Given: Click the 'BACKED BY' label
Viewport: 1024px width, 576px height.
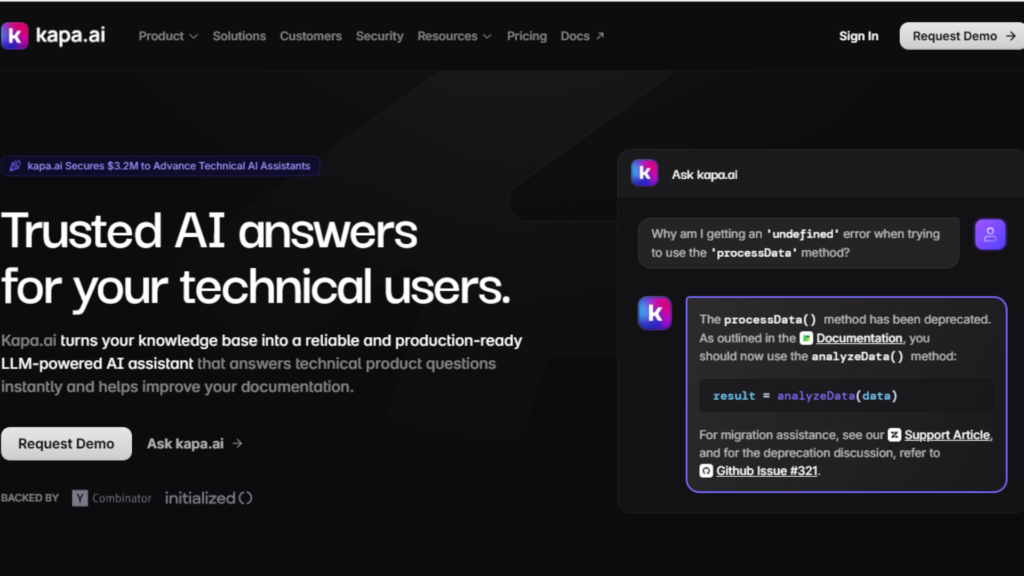Looking at the screenshot, I should (30, 498).
